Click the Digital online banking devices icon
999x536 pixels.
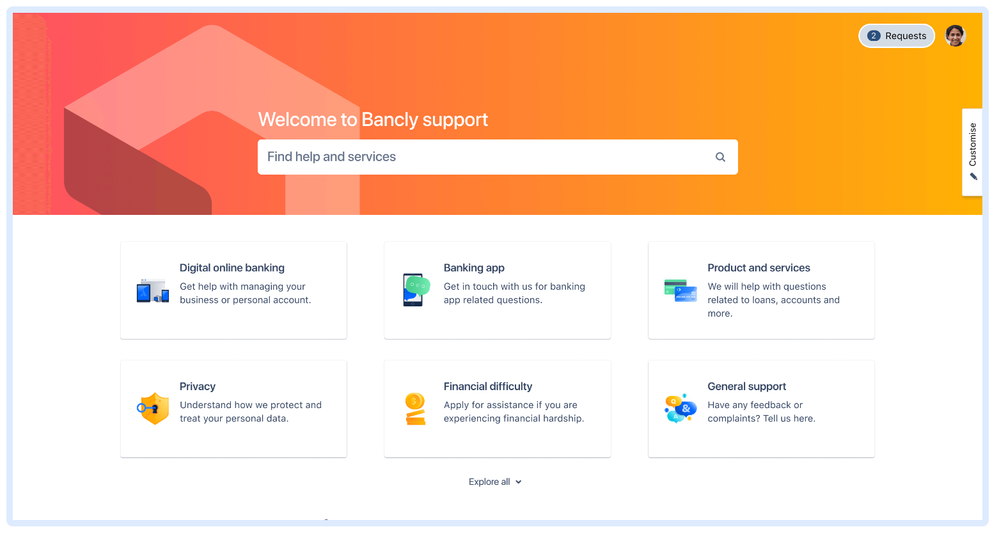tap(153, 291)
